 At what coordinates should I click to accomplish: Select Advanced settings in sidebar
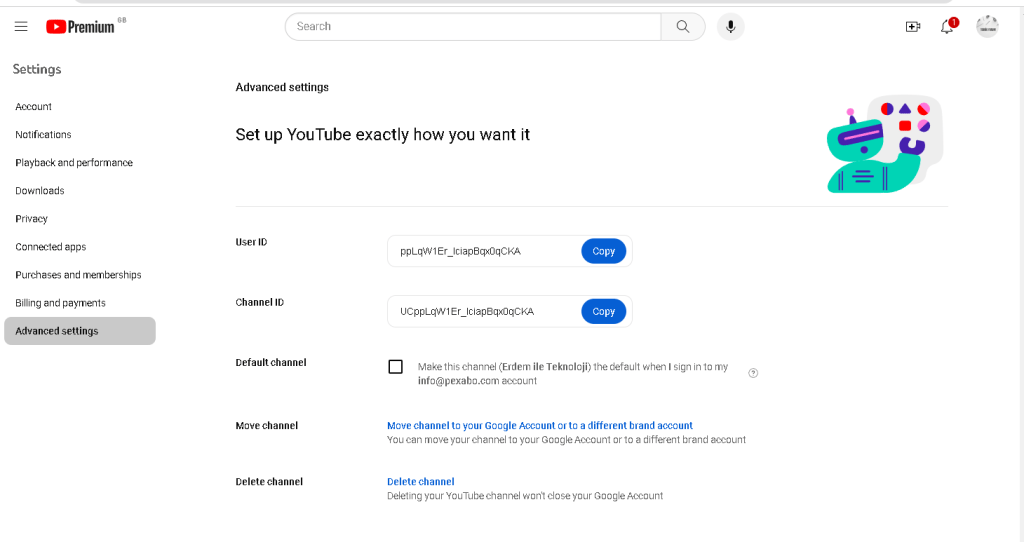[x=80, y=331]
